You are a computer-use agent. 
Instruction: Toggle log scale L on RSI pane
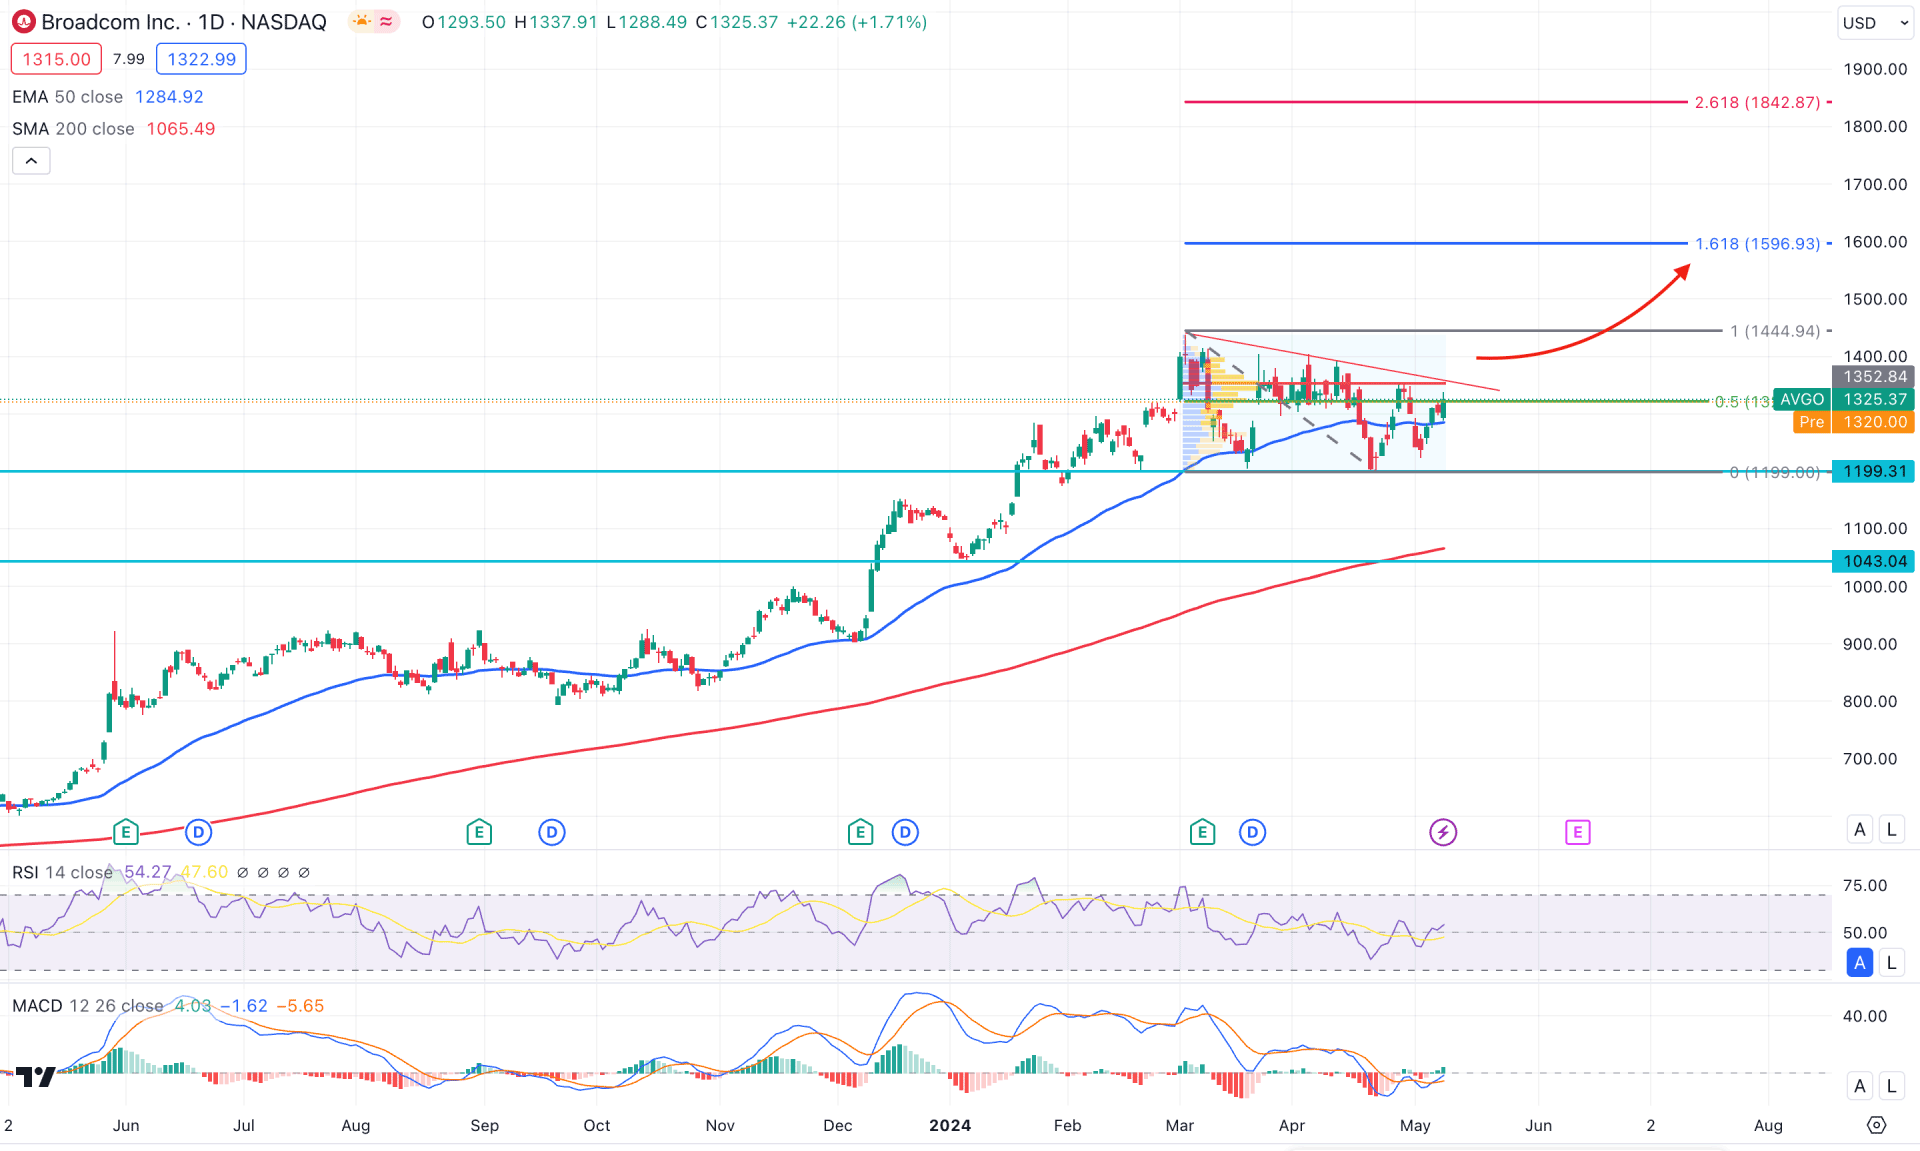coord(1891,962)
